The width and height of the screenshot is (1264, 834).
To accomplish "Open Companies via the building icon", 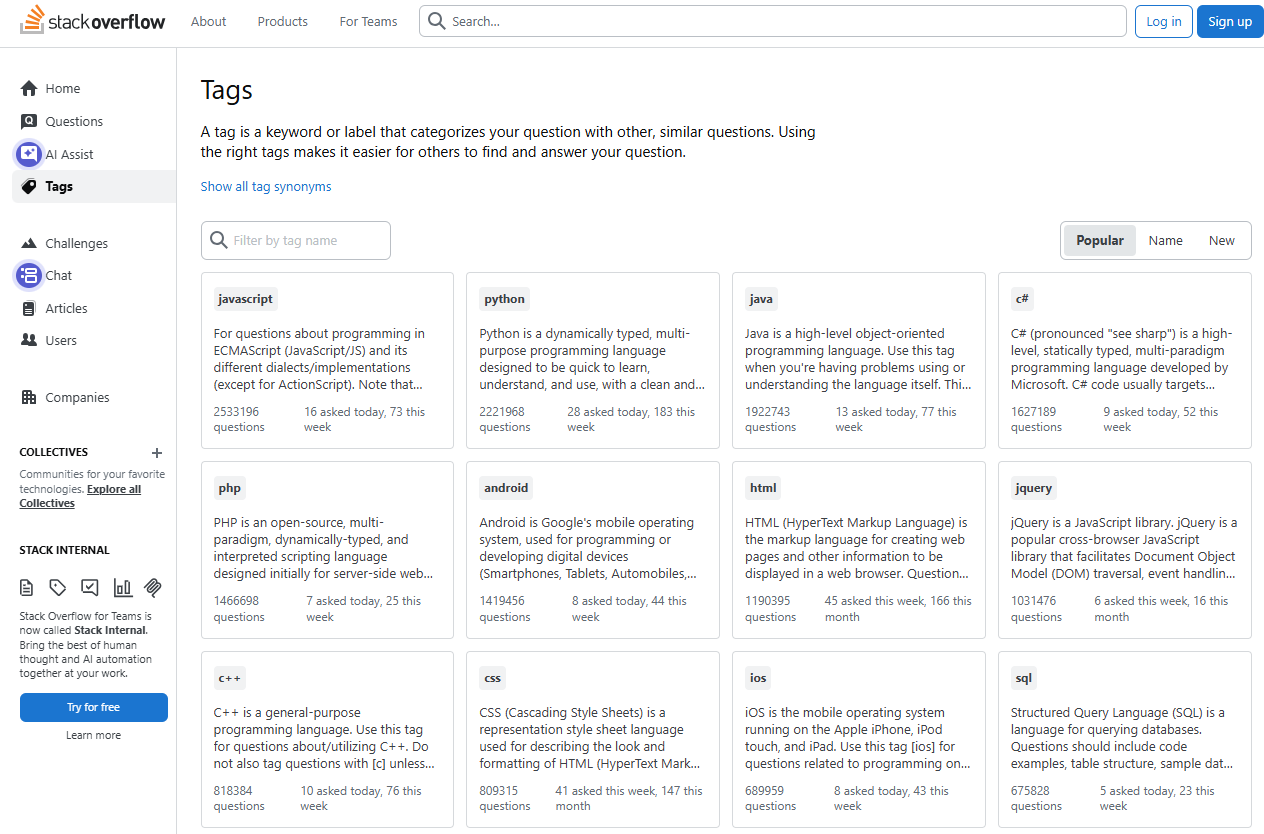I will tap(29, 397).
